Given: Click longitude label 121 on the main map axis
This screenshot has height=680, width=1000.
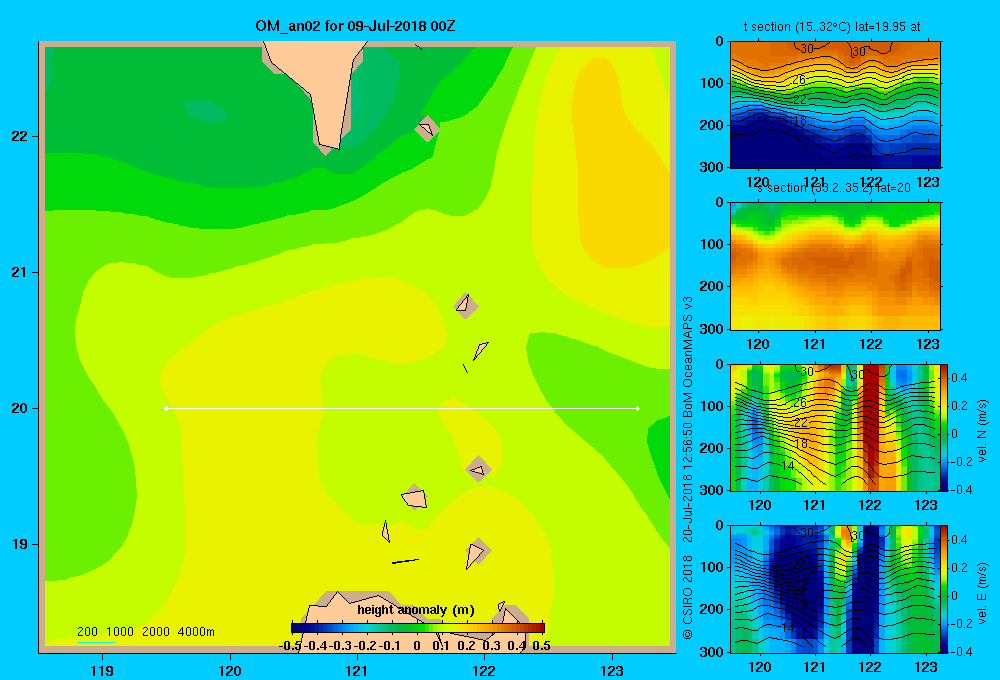Looking at the screenshot, I should 357,670.
